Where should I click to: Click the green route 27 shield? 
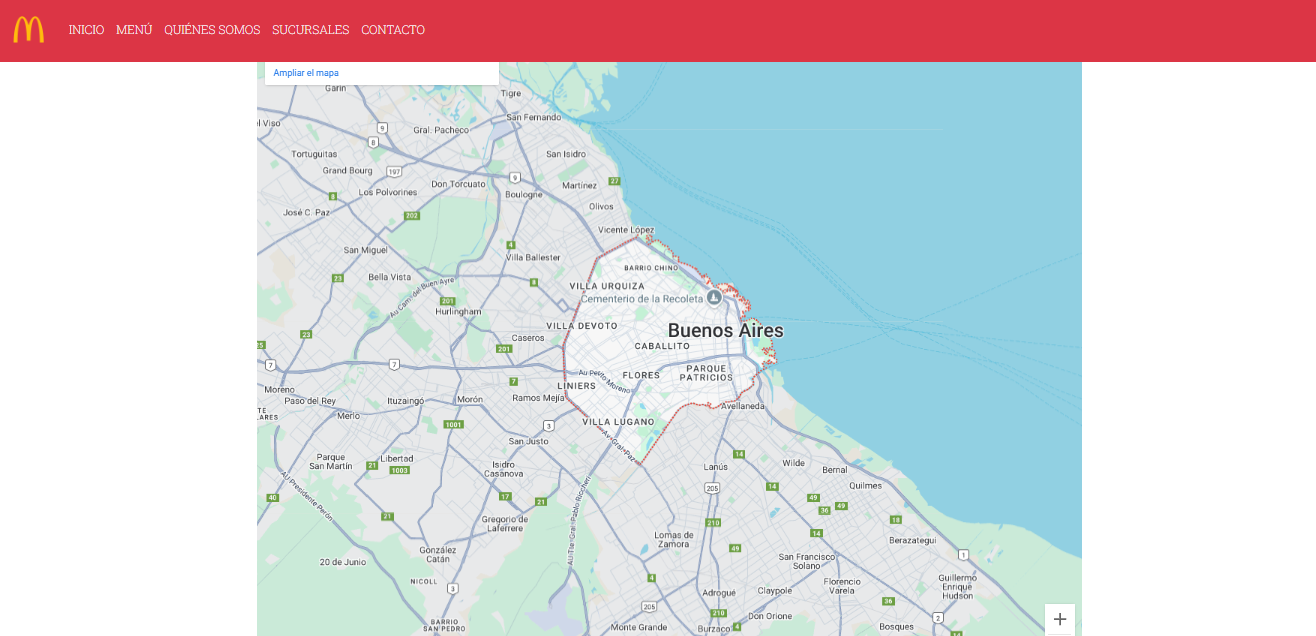(x=614, y=181)
